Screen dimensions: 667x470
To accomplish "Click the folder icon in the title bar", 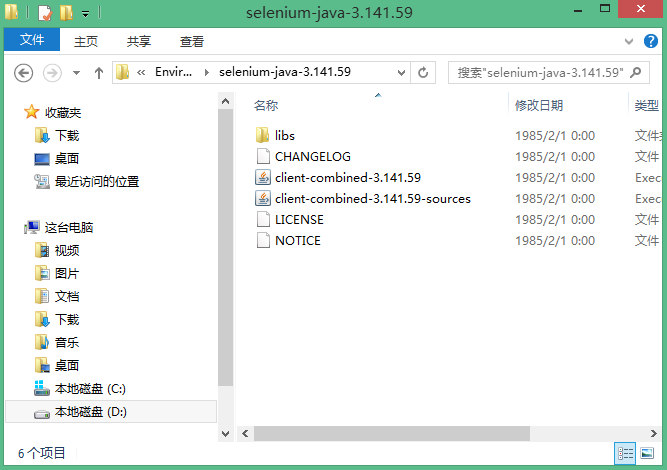I will click(11, 12).
